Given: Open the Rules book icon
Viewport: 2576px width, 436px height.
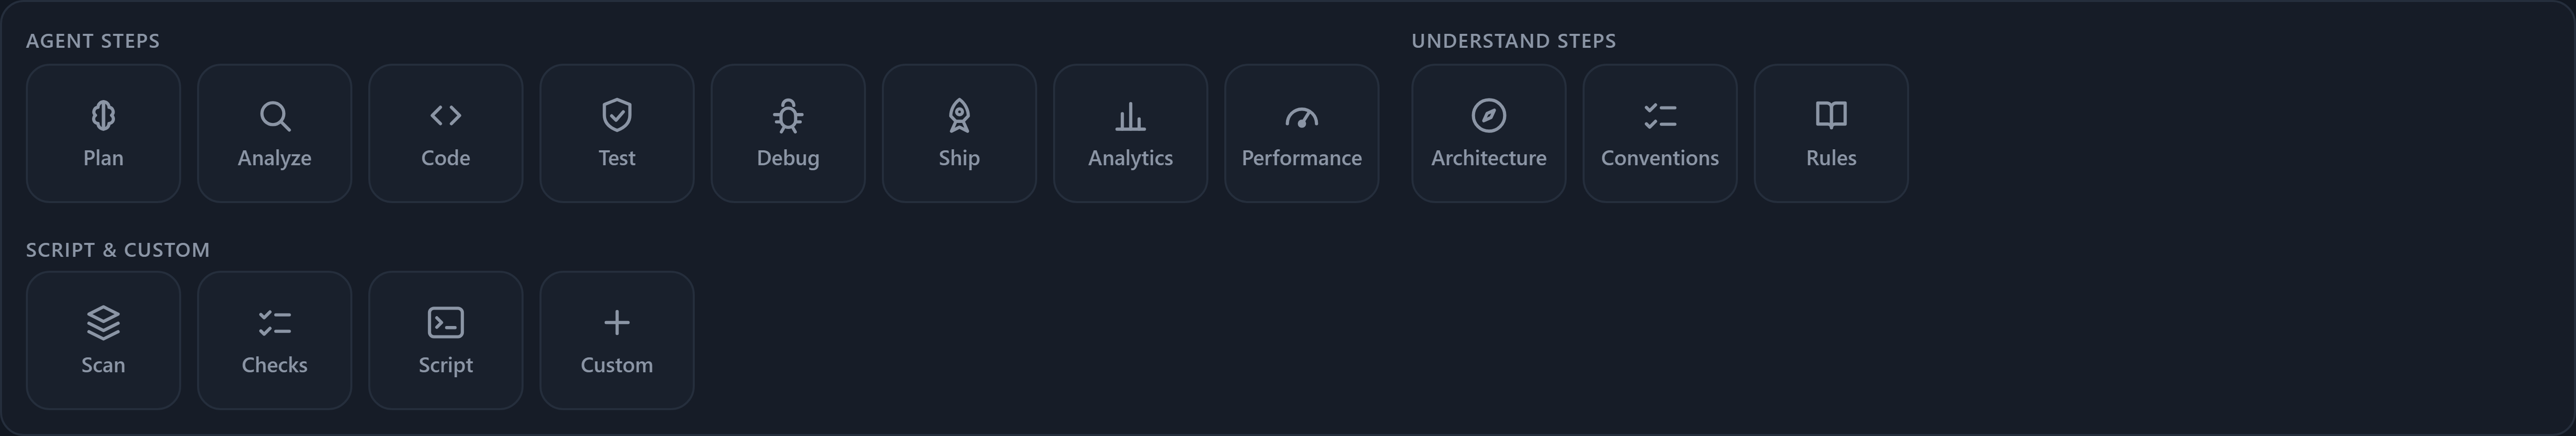Looking at the screenshot, I should click(1831, 116).
